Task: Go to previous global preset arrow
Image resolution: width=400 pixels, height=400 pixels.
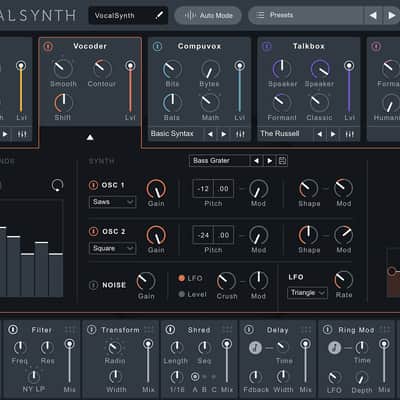Action: point(373,15)
